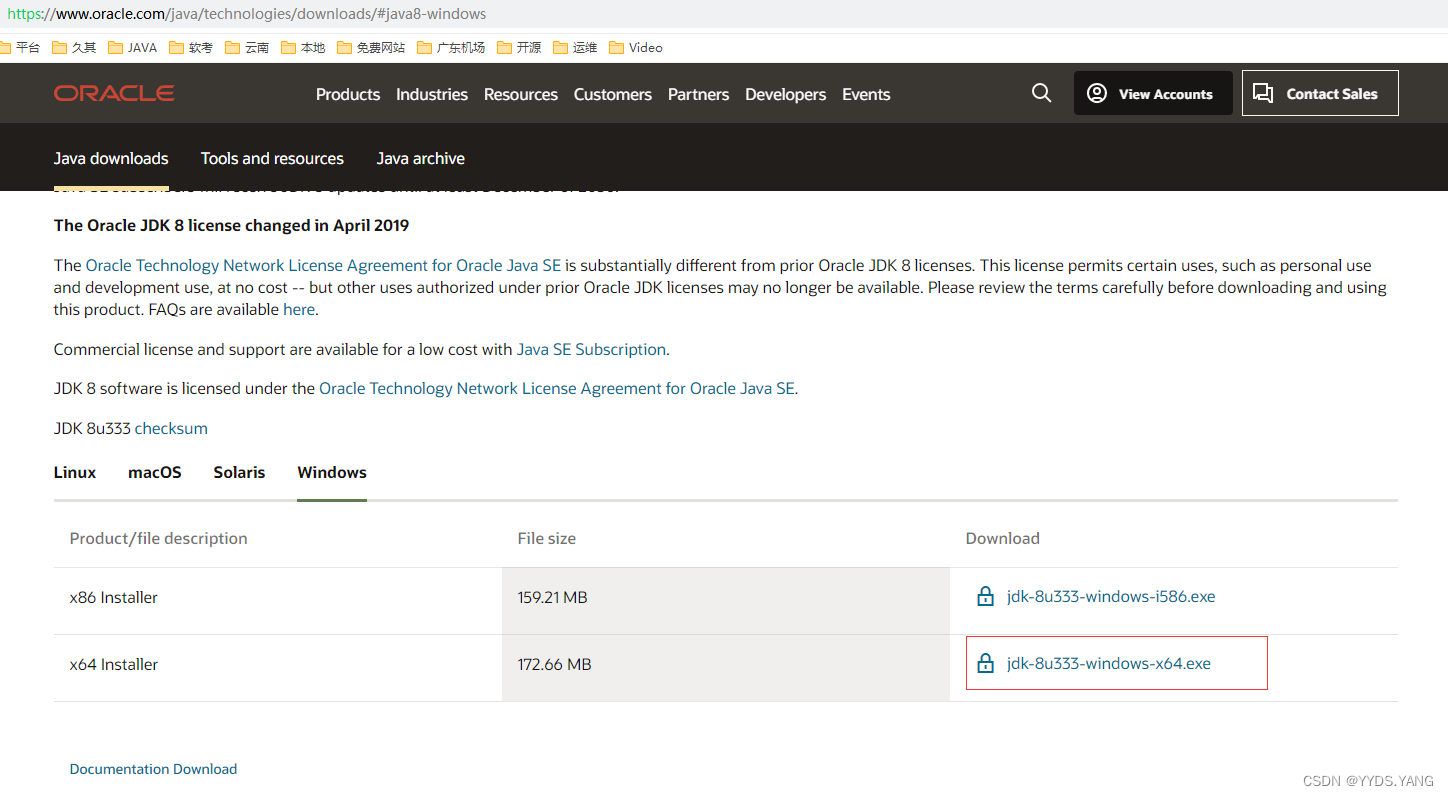Image resolution: width=1448 pixels, height=796 pixels.
Task: Click the Oracle logo
Action: coord(114,93)
